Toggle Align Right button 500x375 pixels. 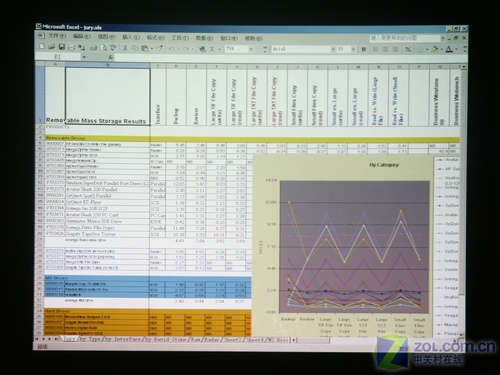(395, 49)
